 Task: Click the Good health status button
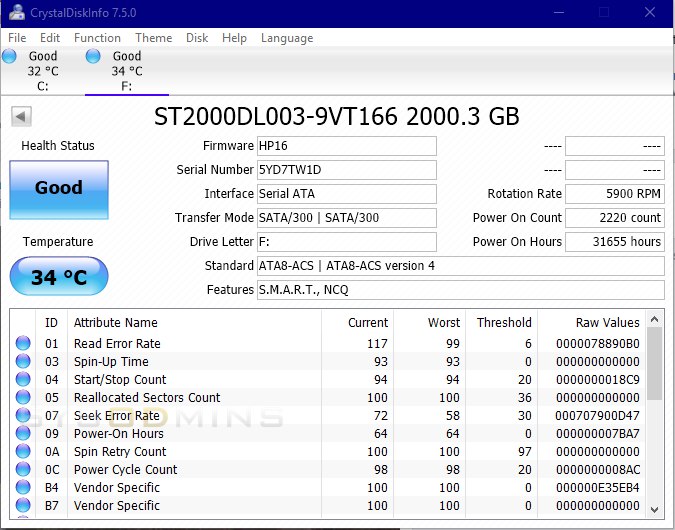(59, 190)
